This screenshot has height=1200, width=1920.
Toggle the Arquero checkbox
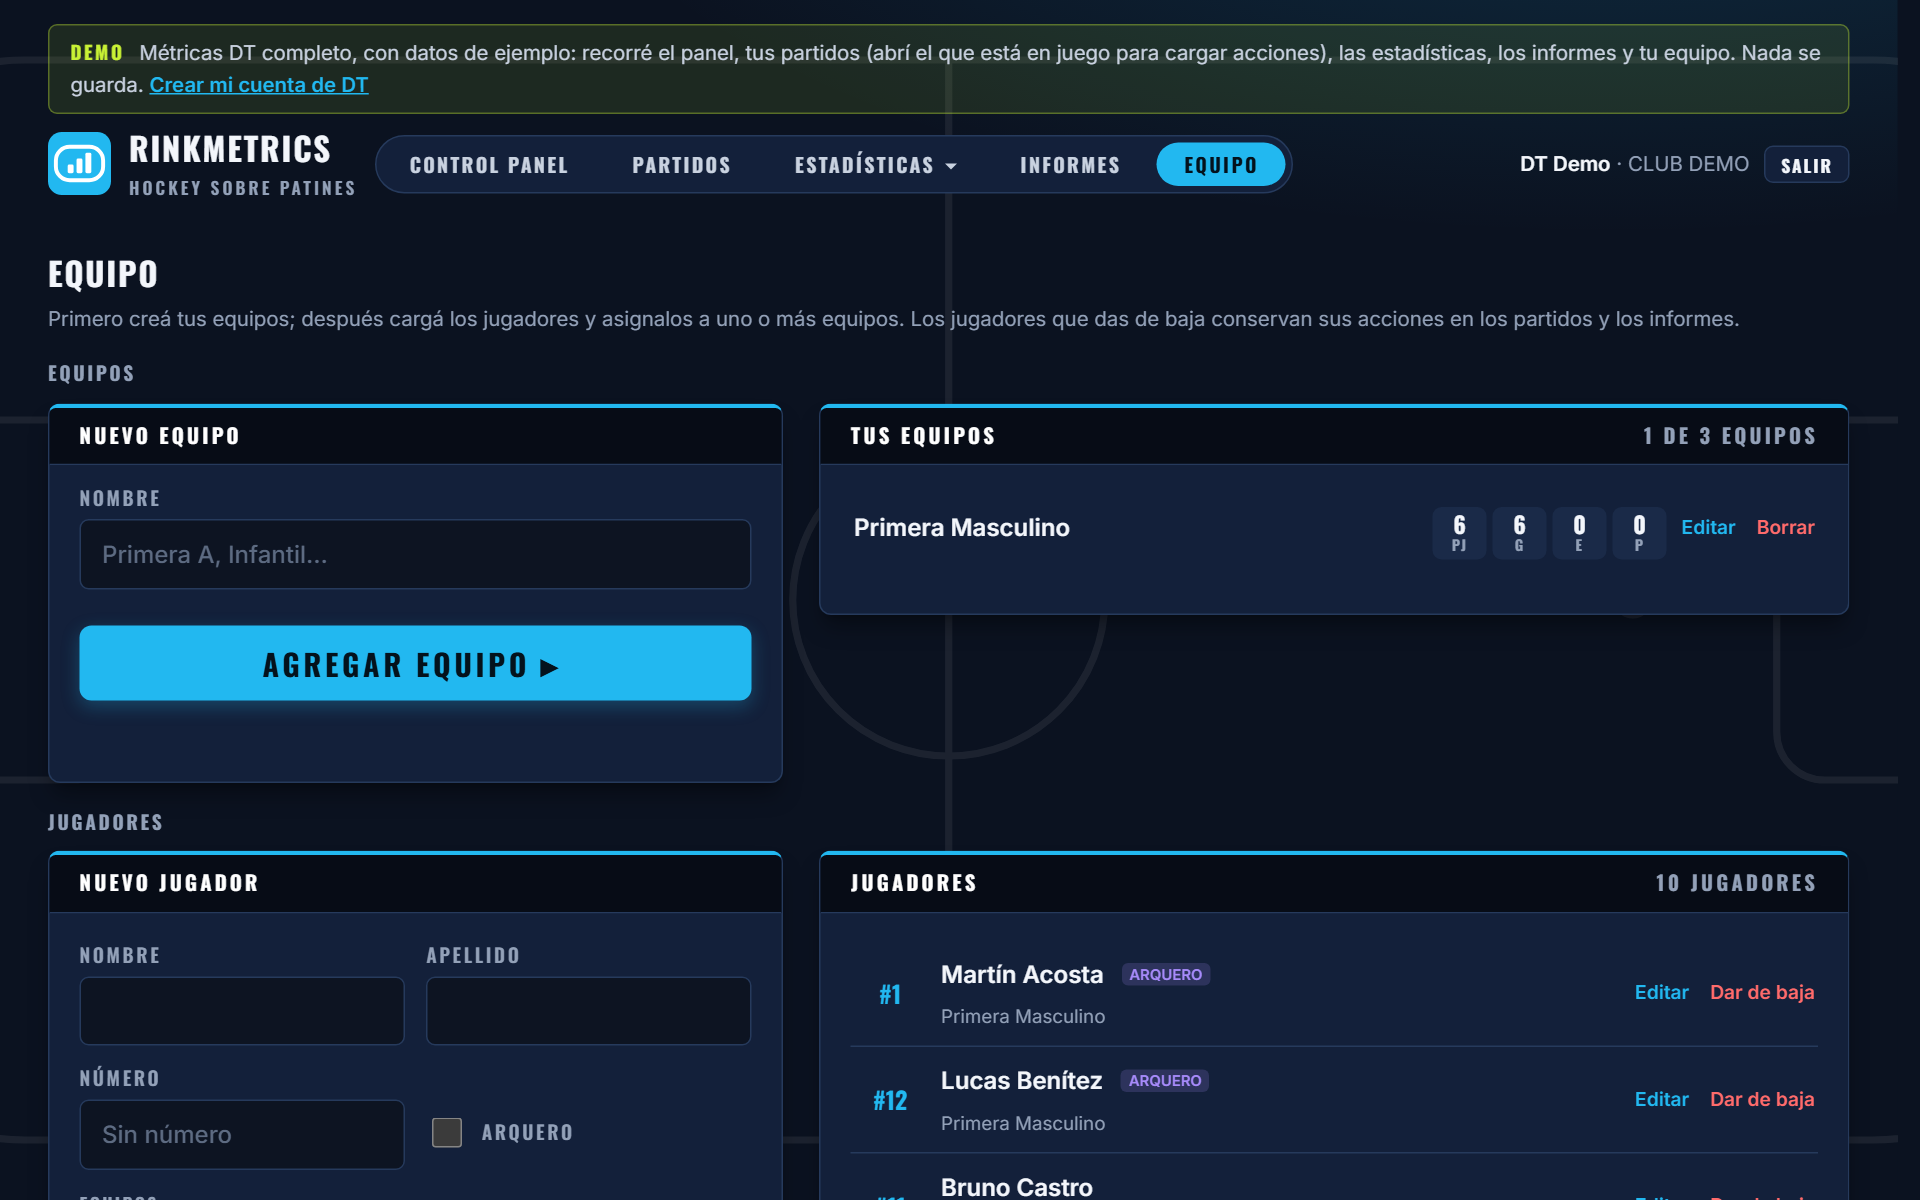pos(447,1133)
